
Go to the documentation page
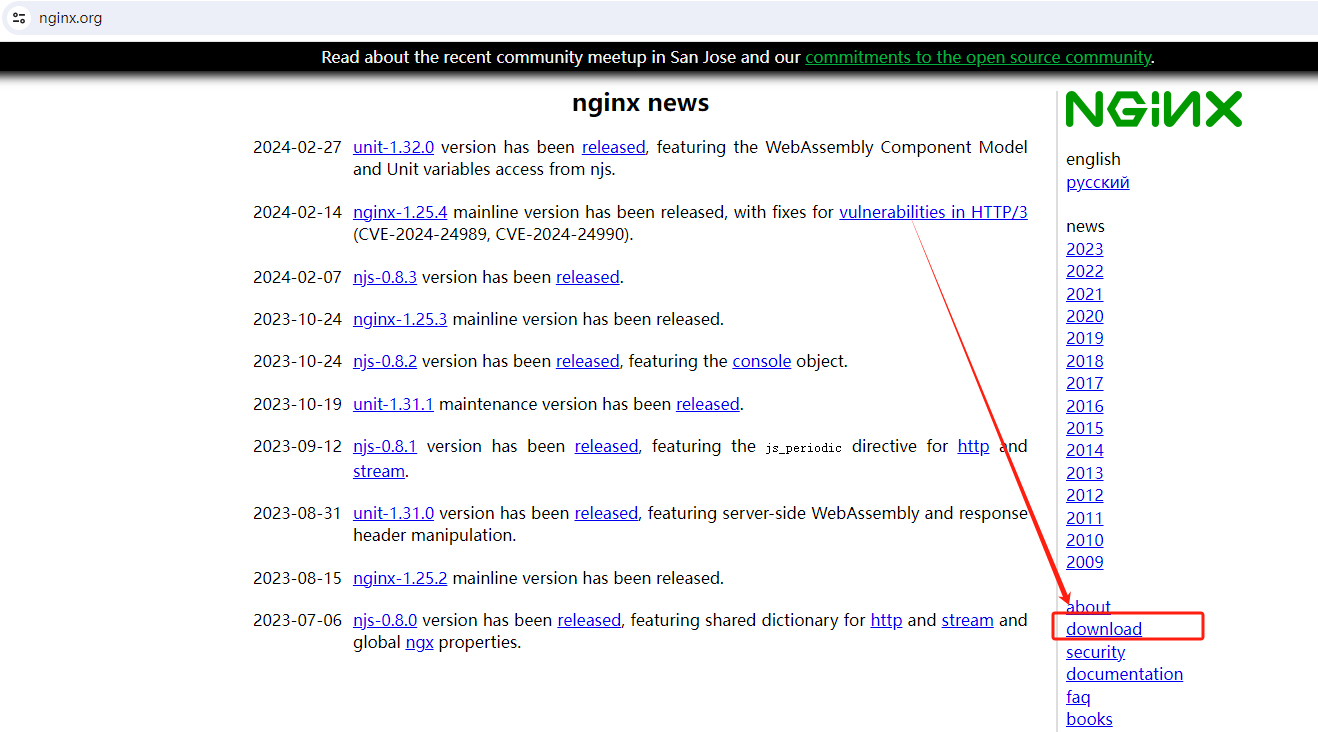(x=1124, y=674)
